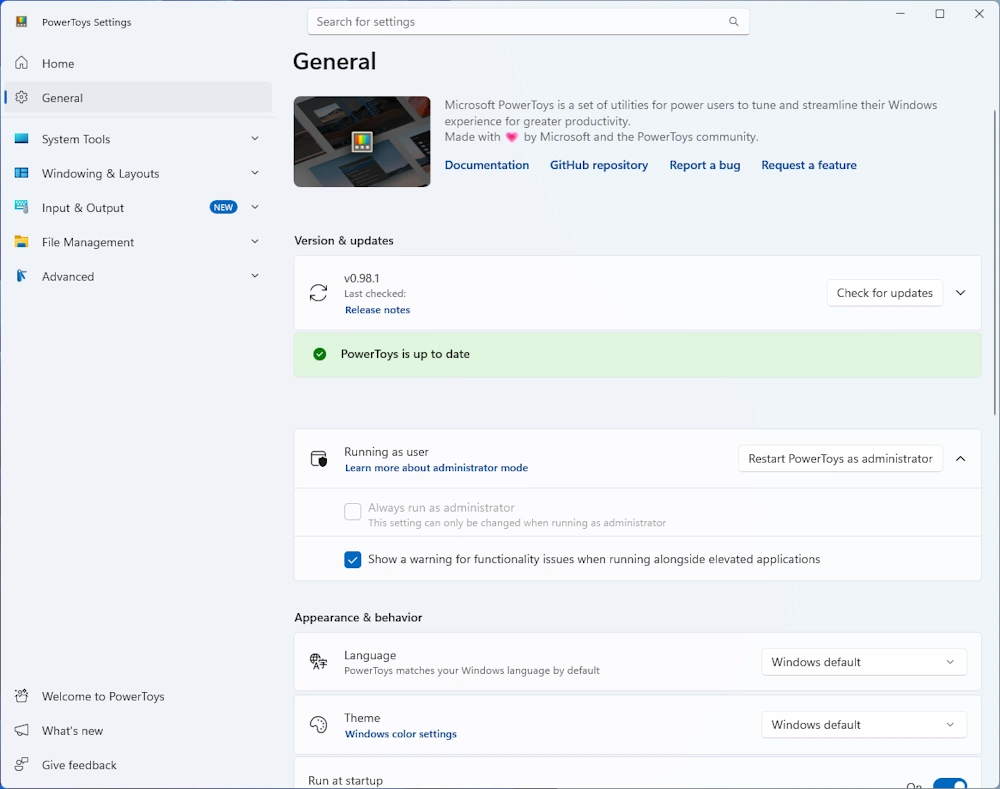Click the Home icon in sidebar
The height and width of the screenshot is (789, 1000).
pos(22,64)
